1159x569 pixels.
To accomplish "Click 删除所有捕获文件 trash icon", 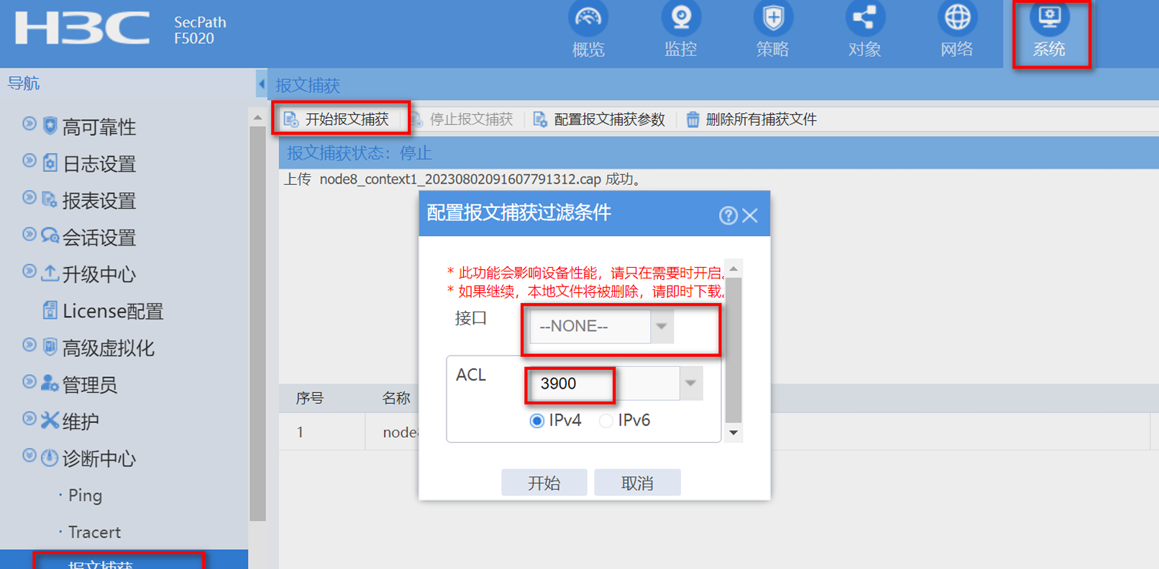I will pyautogui.click(x=693, y=120).
